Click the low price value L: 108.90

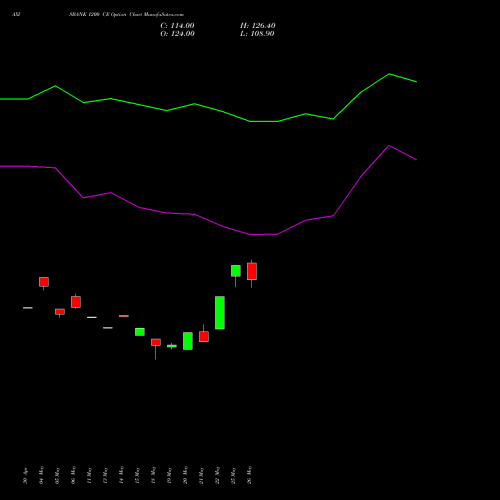257,34
